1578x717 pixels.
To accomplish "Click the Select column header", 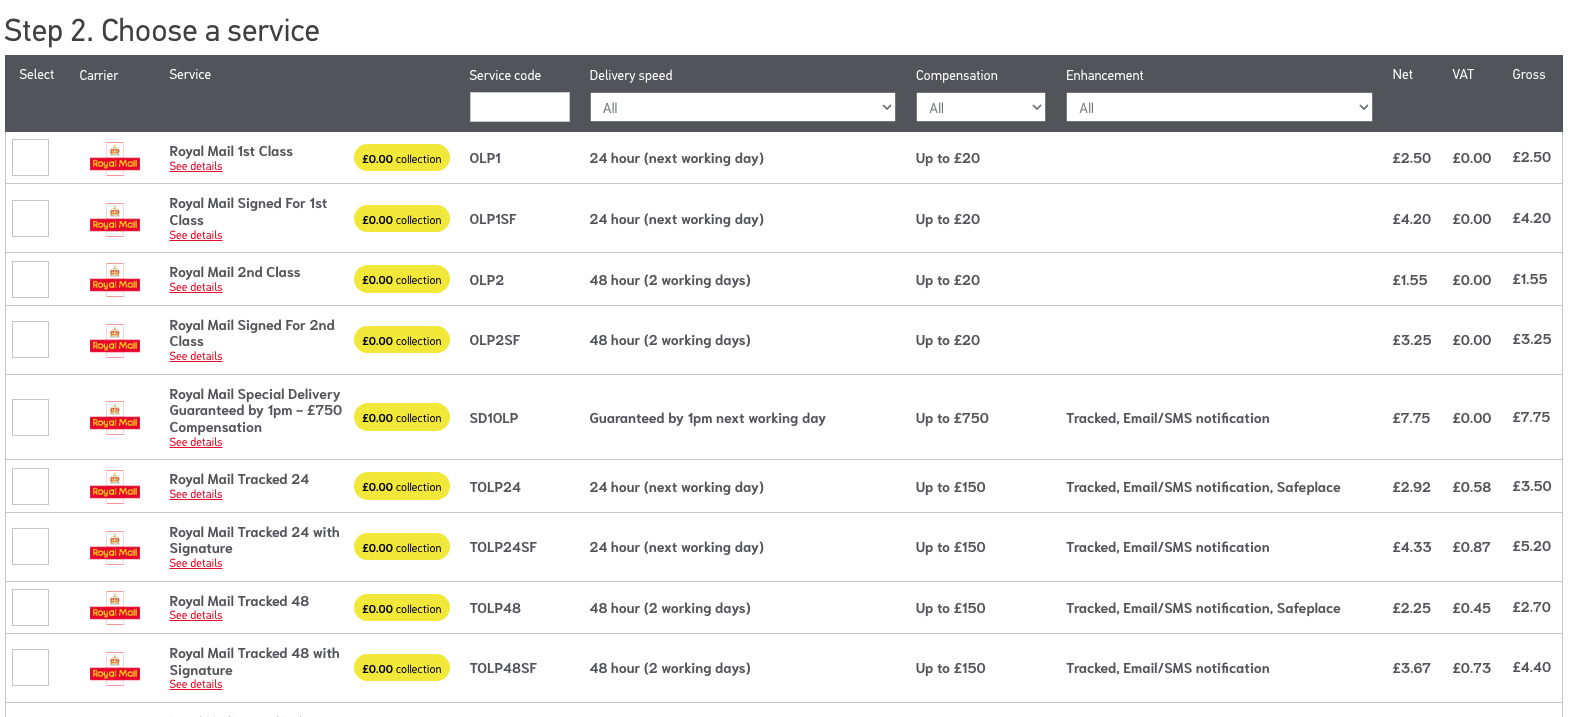I will click(x=37, y=75).
